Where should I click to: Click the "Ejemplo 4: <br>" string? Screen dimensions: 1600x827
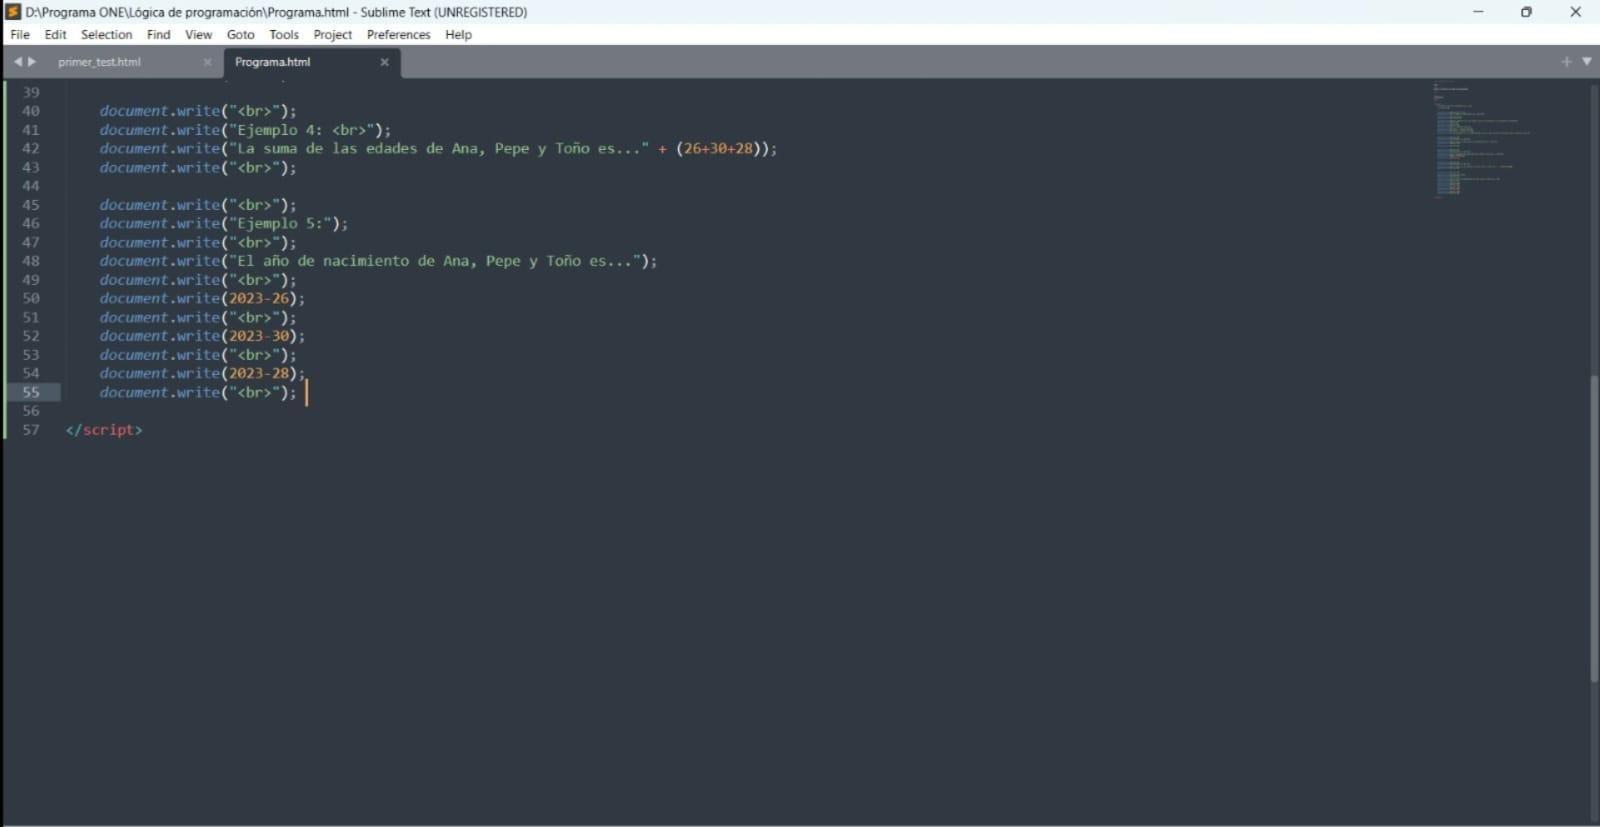[301, 130]
